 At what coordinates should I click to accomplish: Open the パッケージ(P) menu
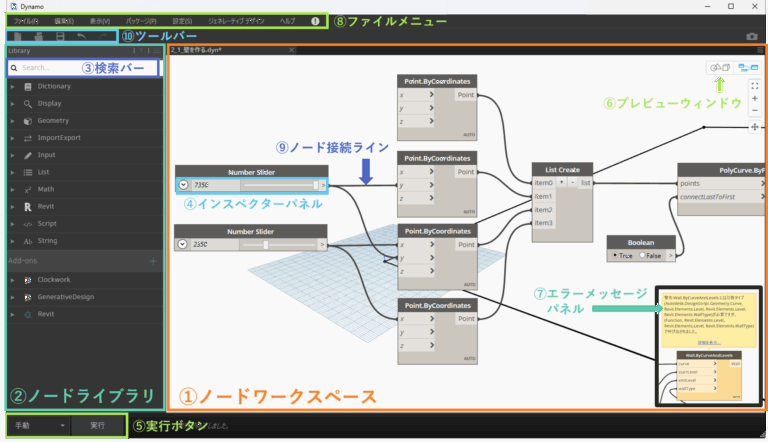click(x=141, y=21)
